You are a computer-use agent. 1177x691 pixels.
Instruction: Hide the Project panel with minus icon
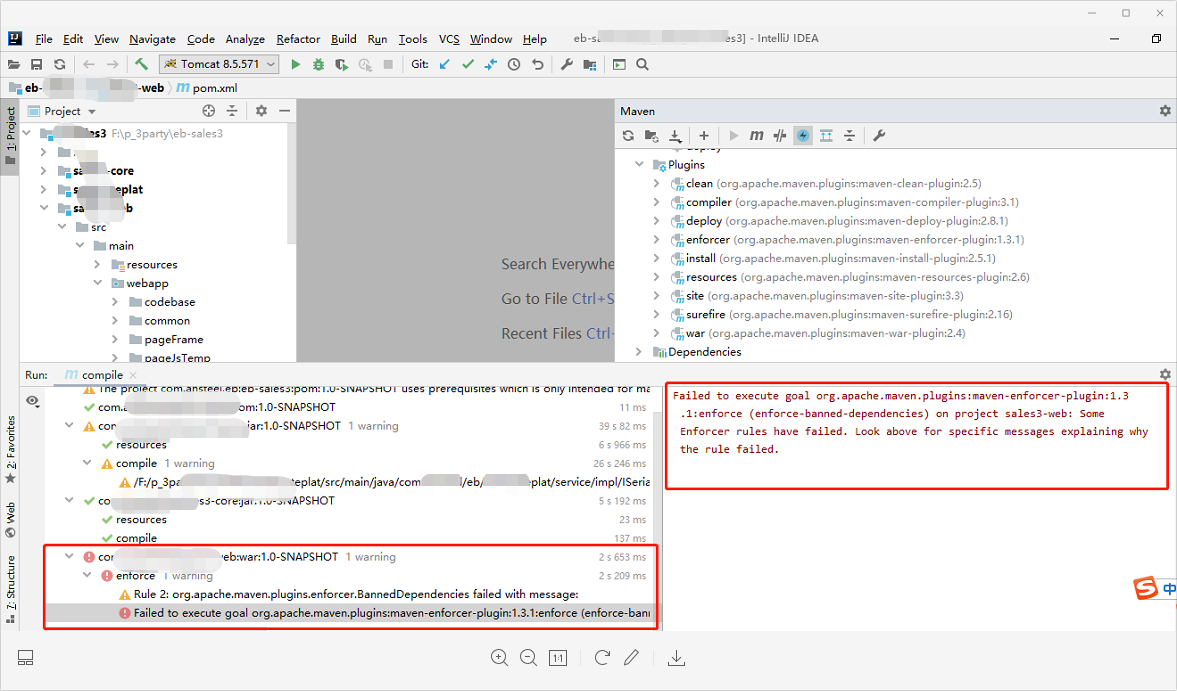(284, 111)
